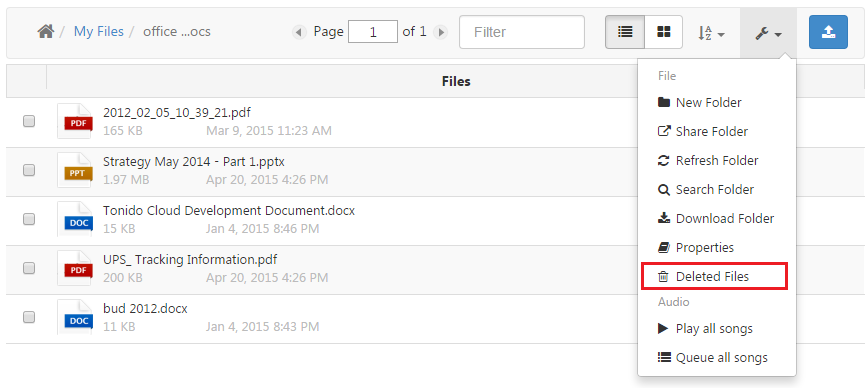
Task: Select checkbox for Tonido Cloud Development Document.docx
Action: 29,219
